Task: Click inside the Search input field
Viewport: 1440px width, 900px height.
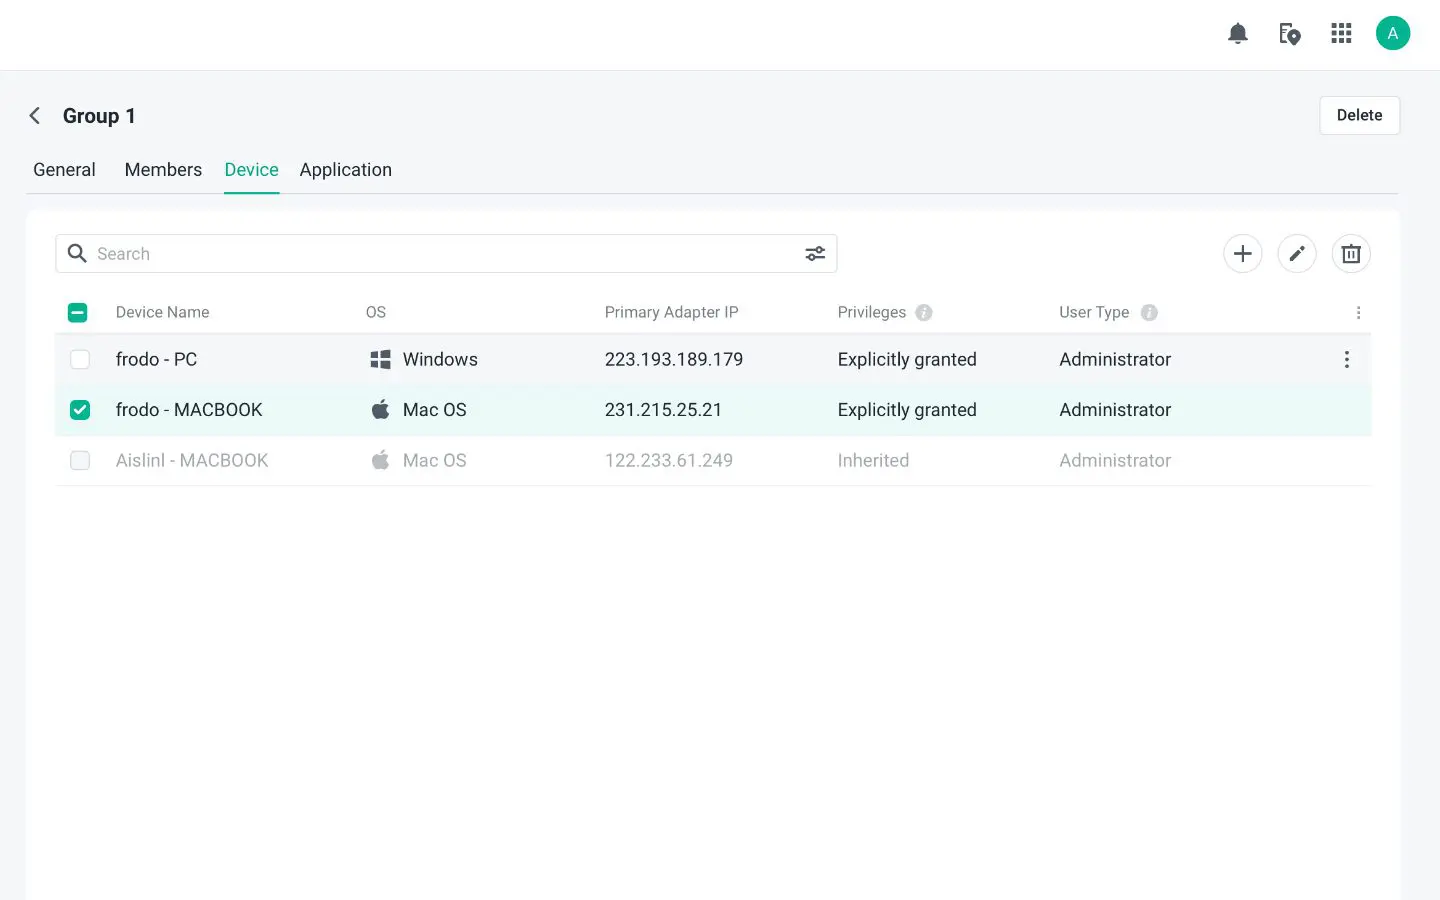Action: [300, 253]
